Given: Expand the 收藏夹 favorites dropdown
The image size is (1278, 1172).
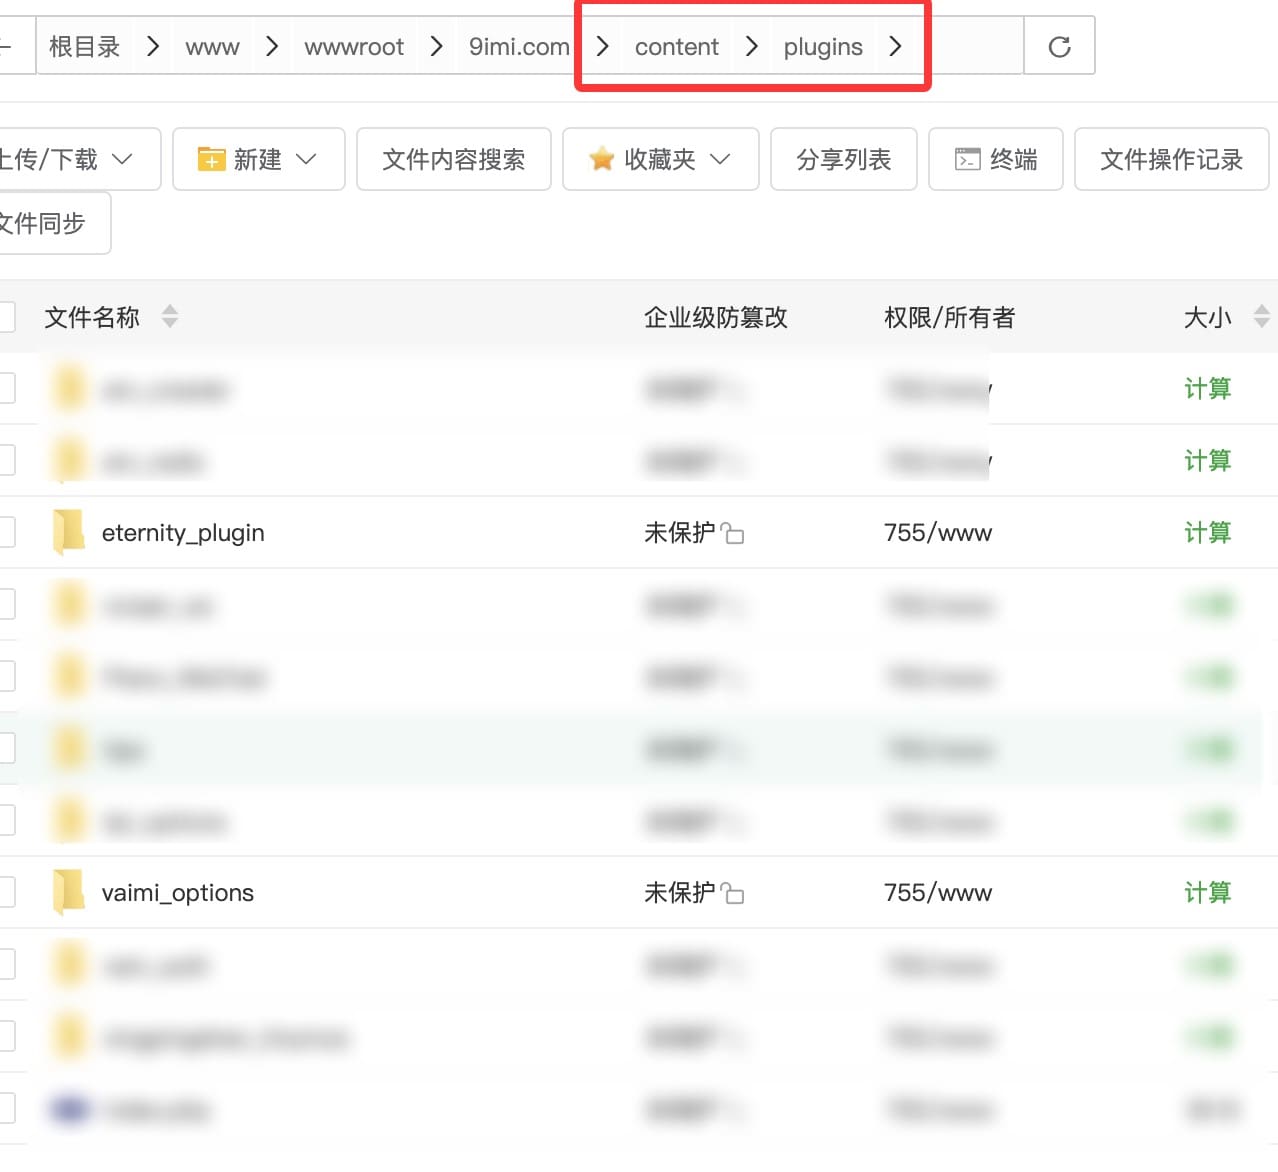Looking at the screenshot, I should coord(660,160).
